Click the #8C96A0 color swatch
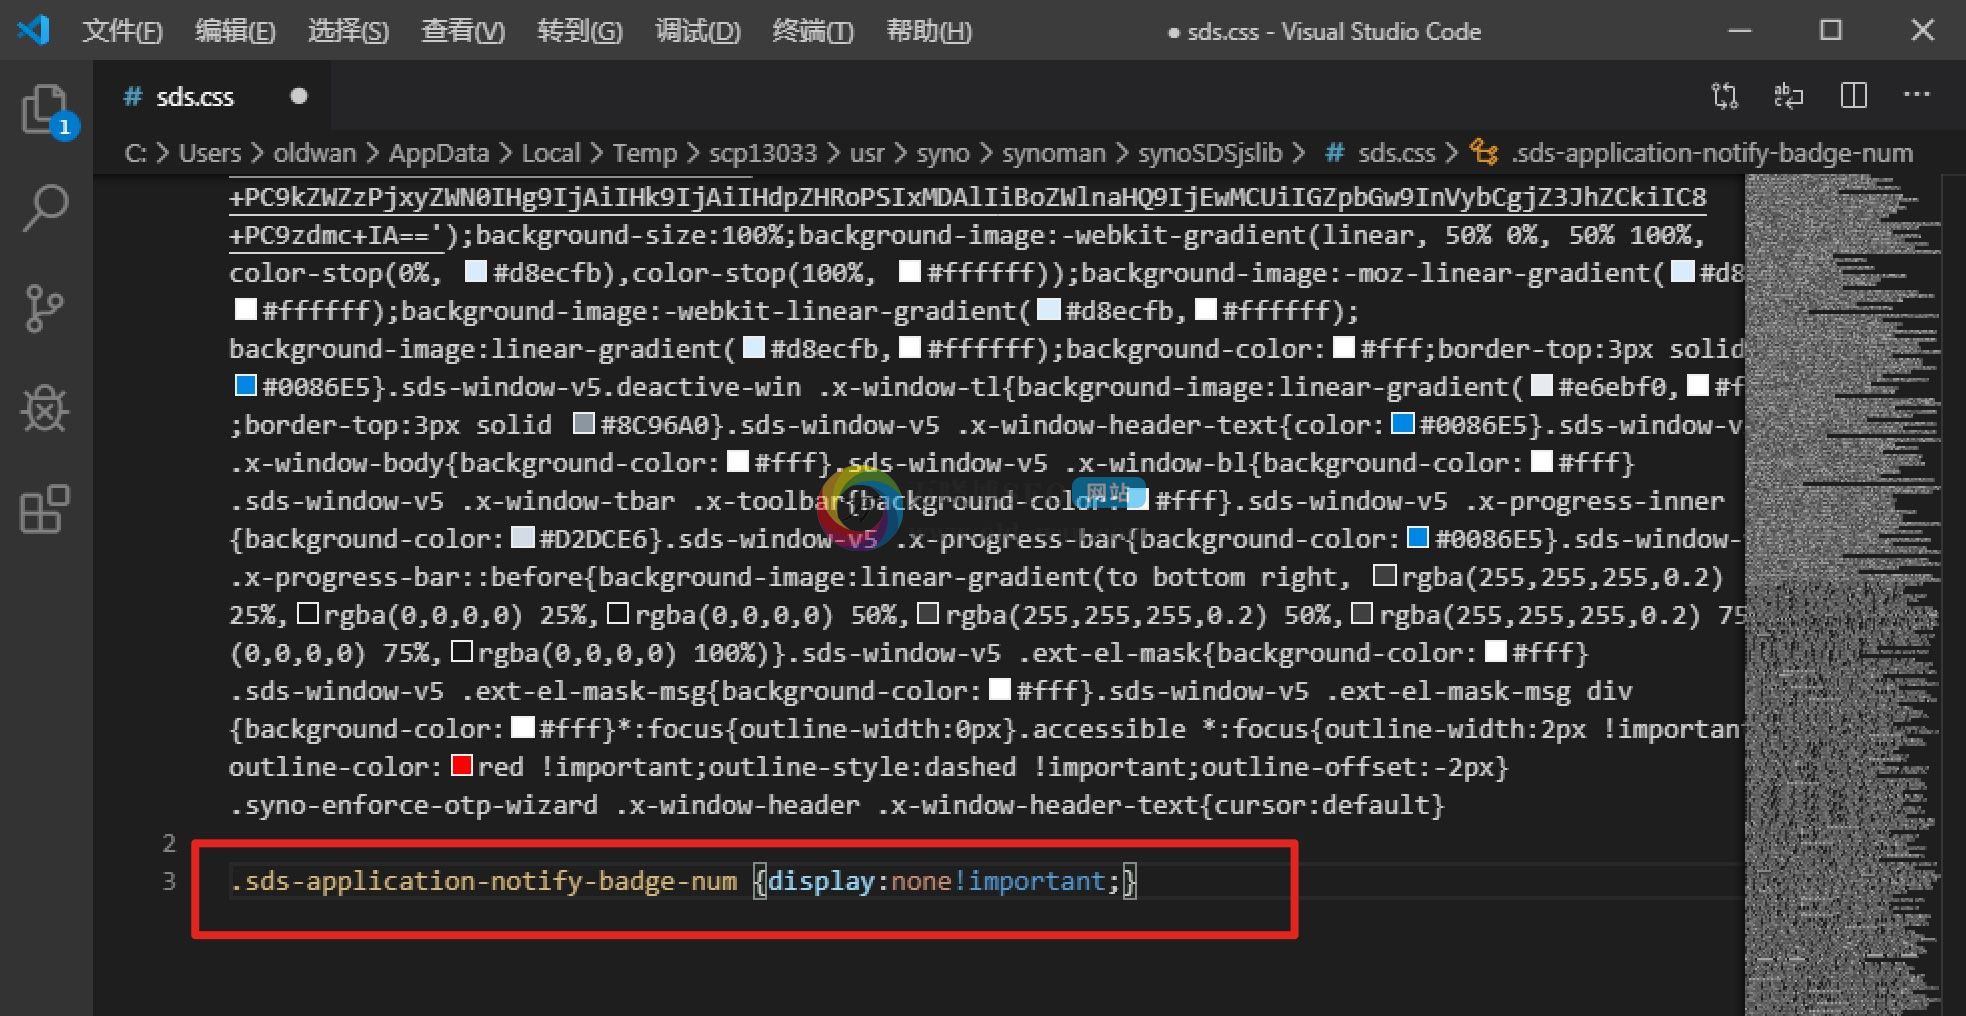1966x1016 pixels. click(x=583, y=424)
